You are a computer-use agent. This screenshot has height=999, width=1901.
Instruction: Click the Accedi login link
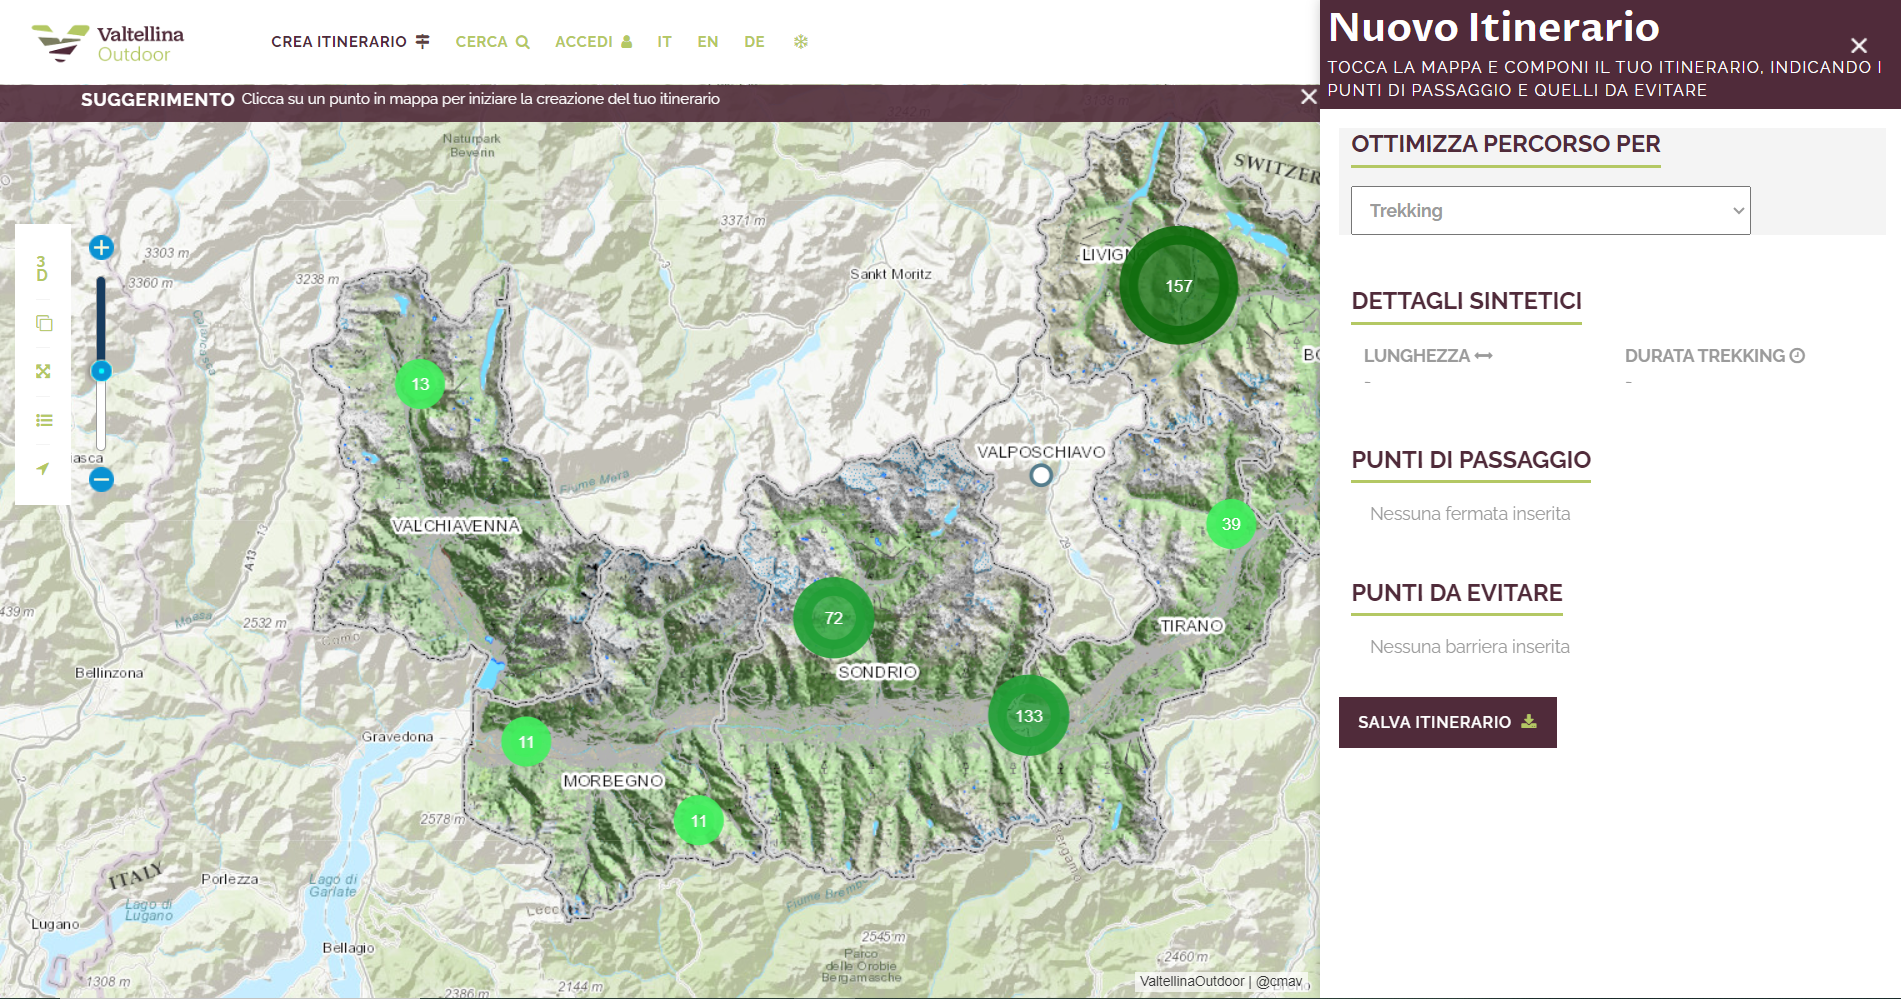point(593,42)
